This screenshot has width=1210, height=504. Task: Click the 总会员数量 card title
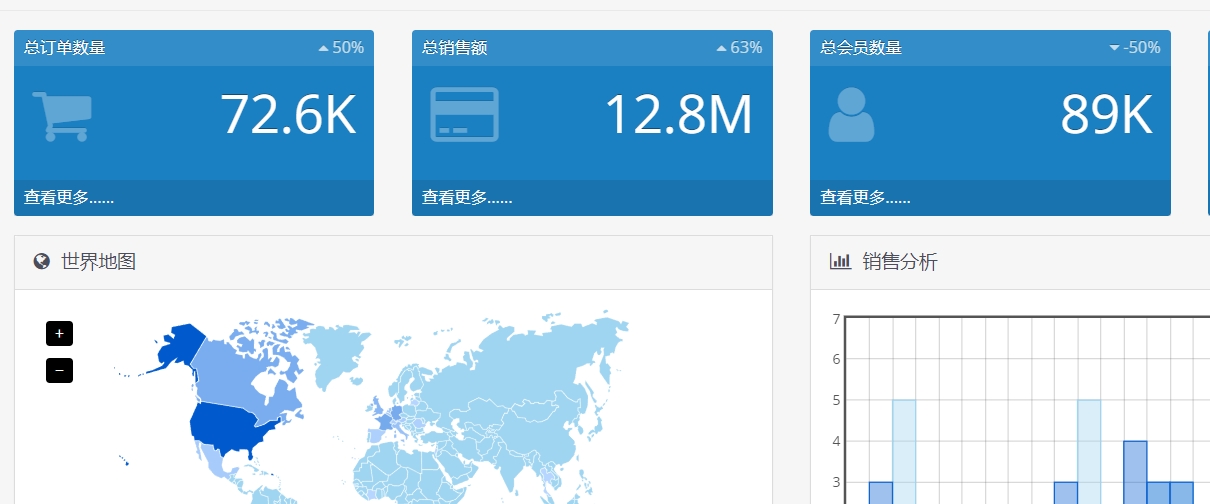[x=861, y=48]
